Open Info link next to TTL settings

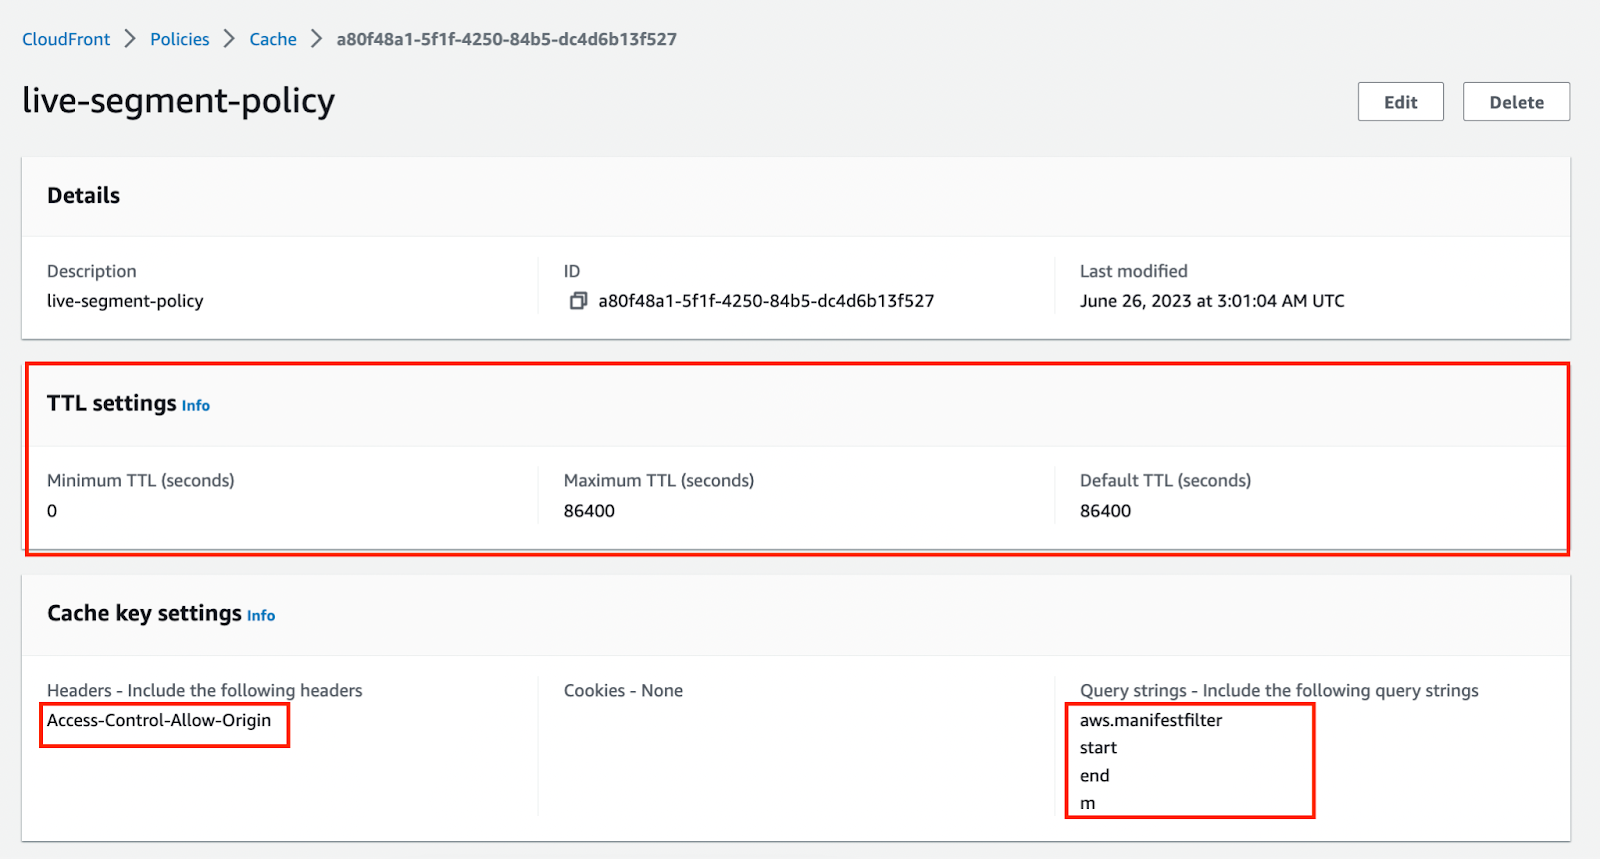pos(196,406)
